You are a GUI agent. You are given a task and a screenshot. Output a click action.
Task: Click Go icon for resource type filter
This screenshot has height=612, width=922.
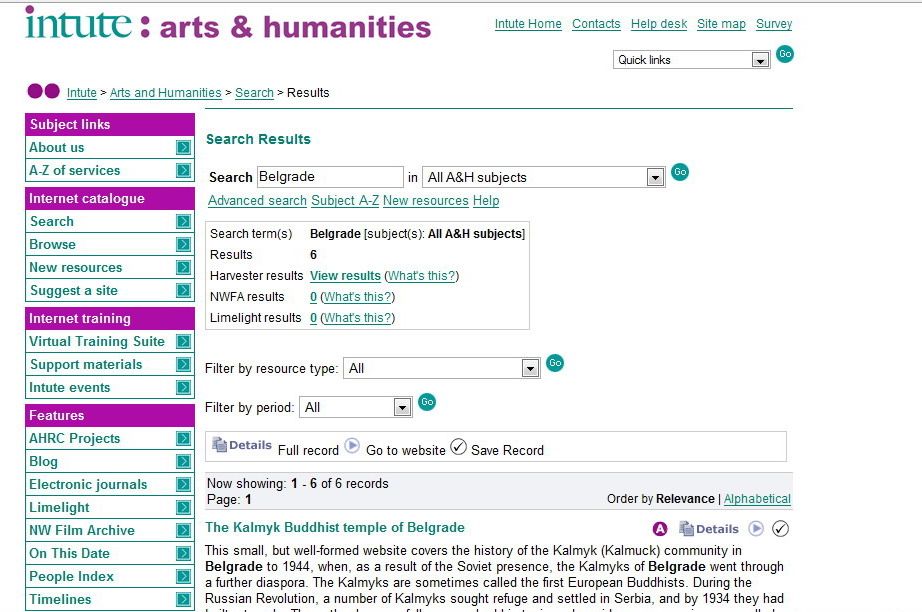click(555, 363)
